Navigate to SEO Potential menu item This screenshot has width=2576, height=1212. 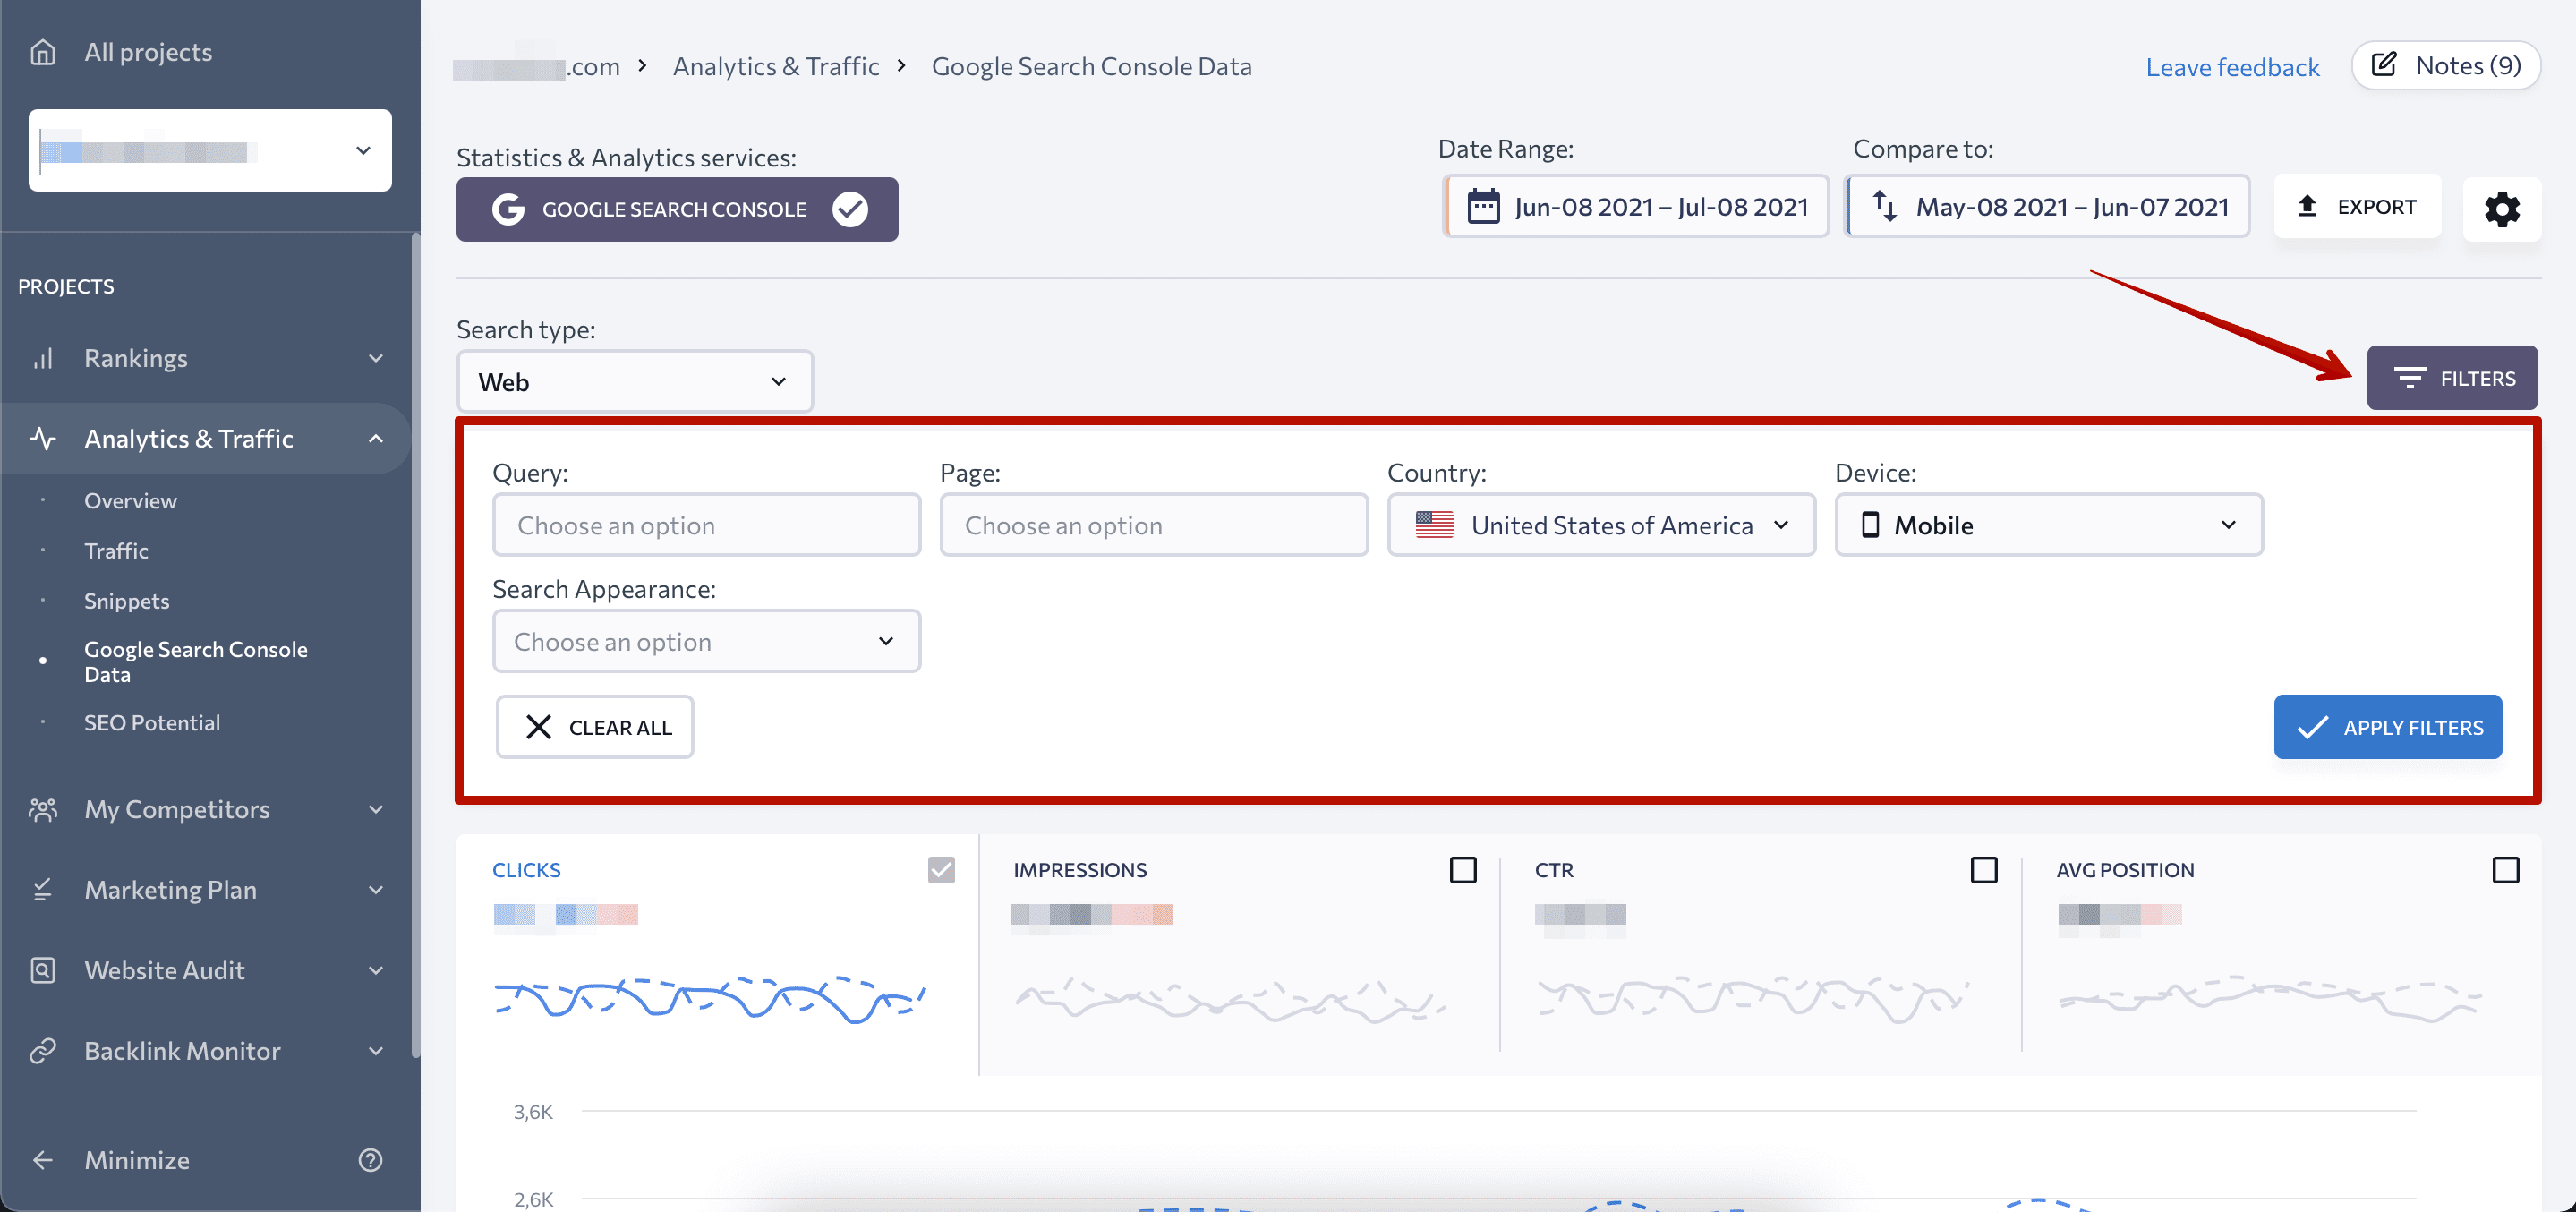[153, 721]
